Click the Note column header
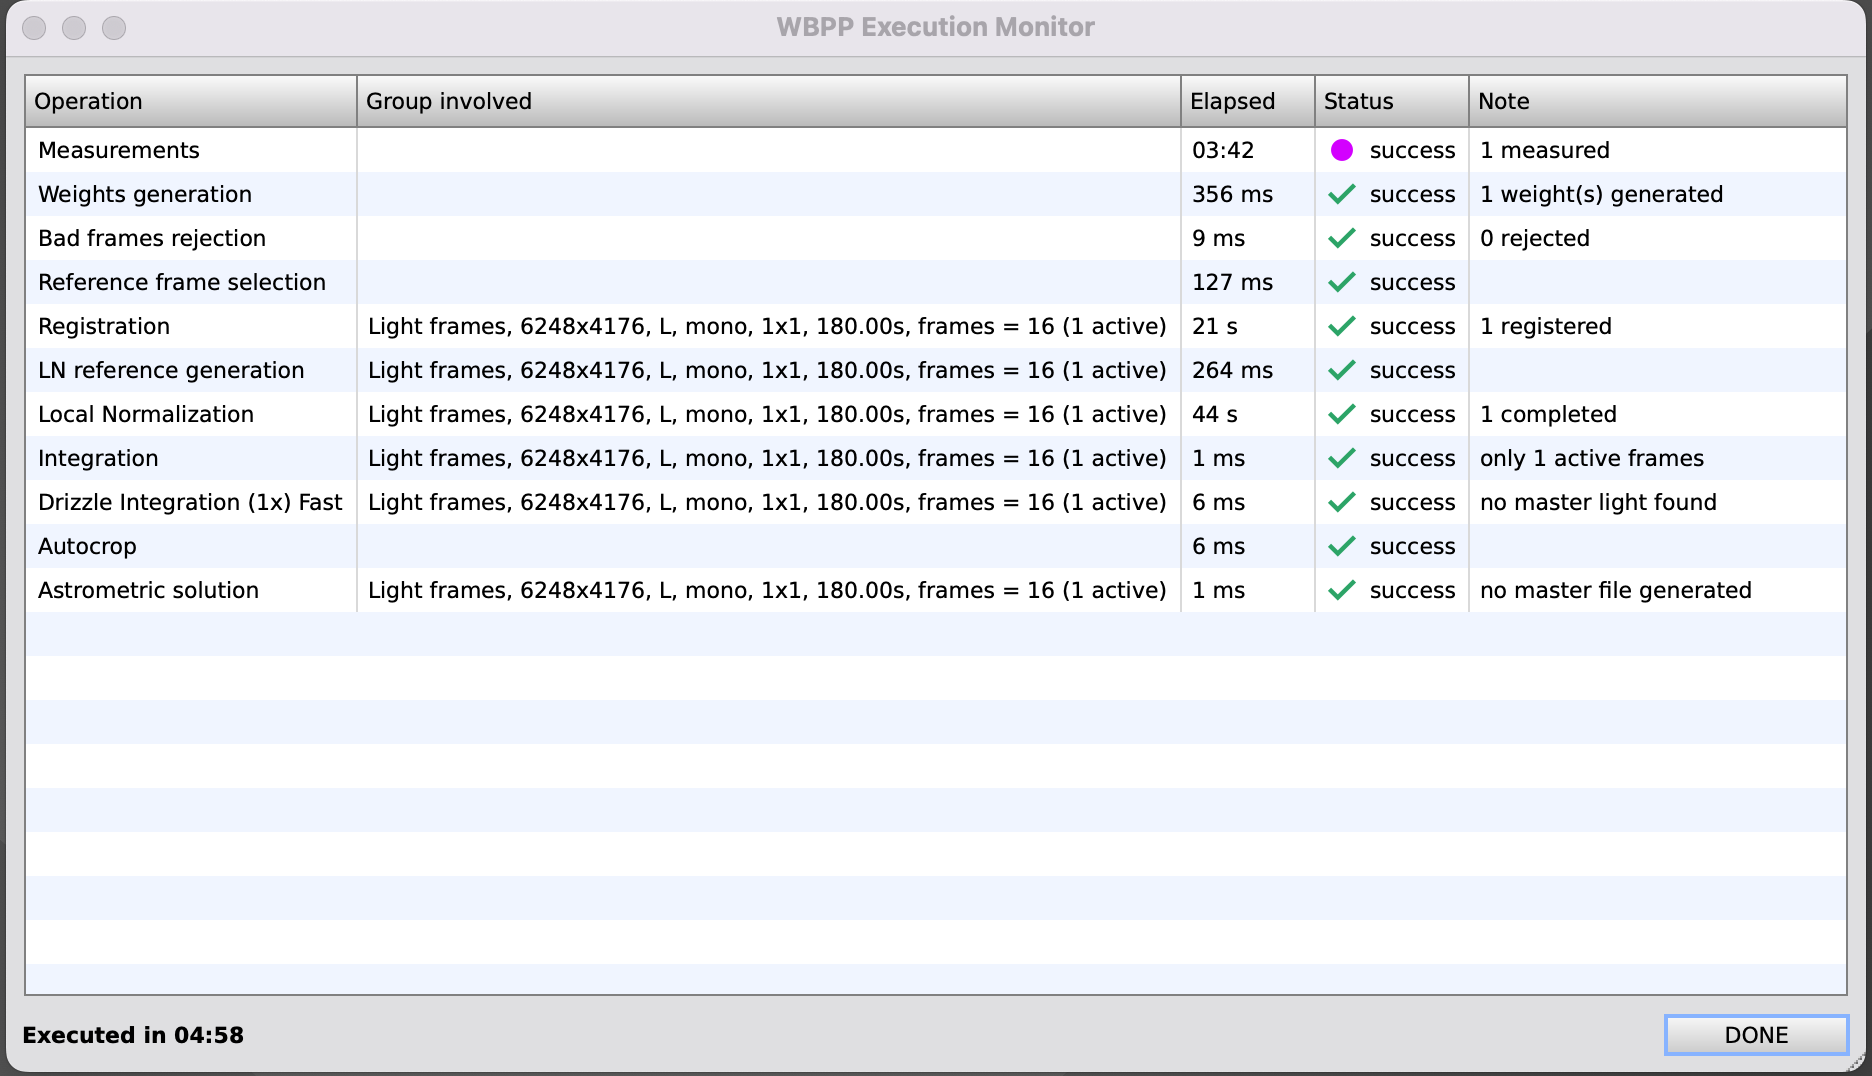1872x1076 pixels. [1657, 101]
